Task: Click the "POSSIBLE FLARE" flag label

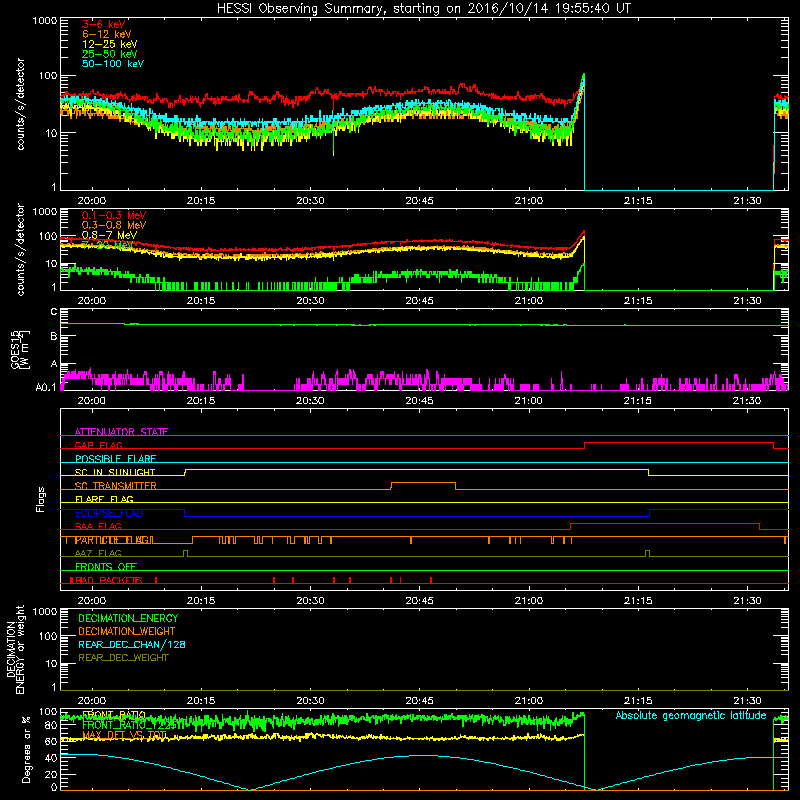Action: point(115,459)
